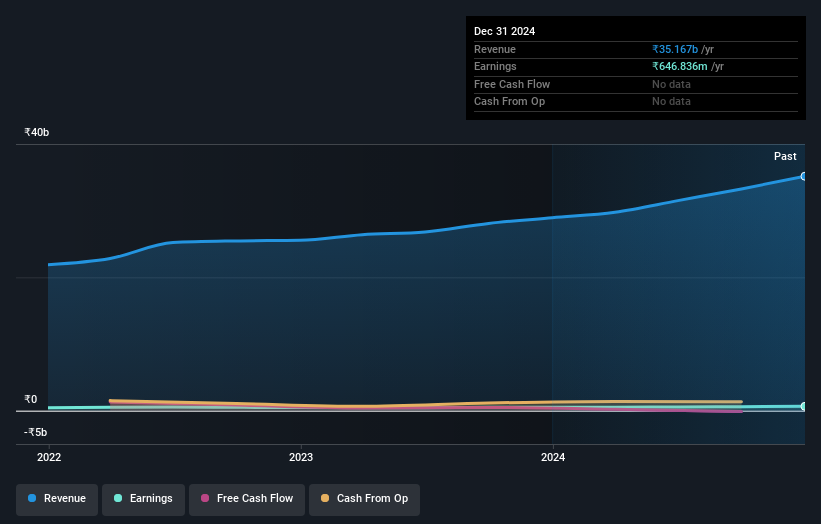The image size is (821, 524).
Task: Click the ₹35.167b revenue value
Action: [675, 49]
